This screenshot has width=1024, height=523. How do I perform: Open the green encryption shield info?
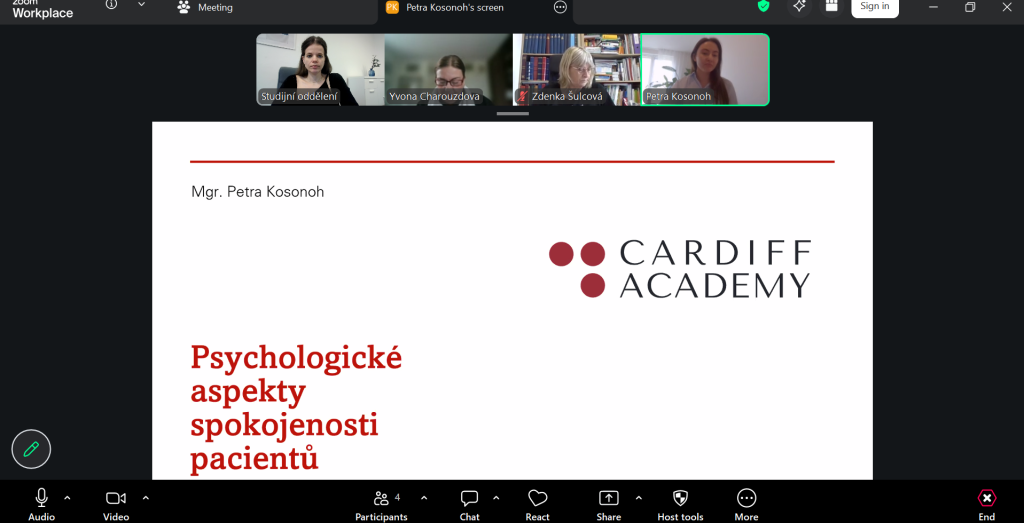[x=763, y=7]
